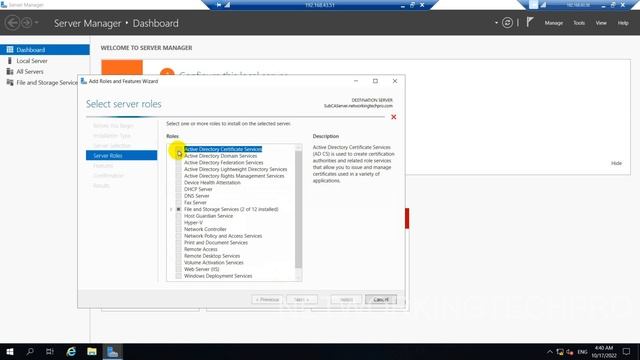Viewport: 640px width, 360px height.
Task: Check Active Directory Certificate Services
Action: pos(179,149)
